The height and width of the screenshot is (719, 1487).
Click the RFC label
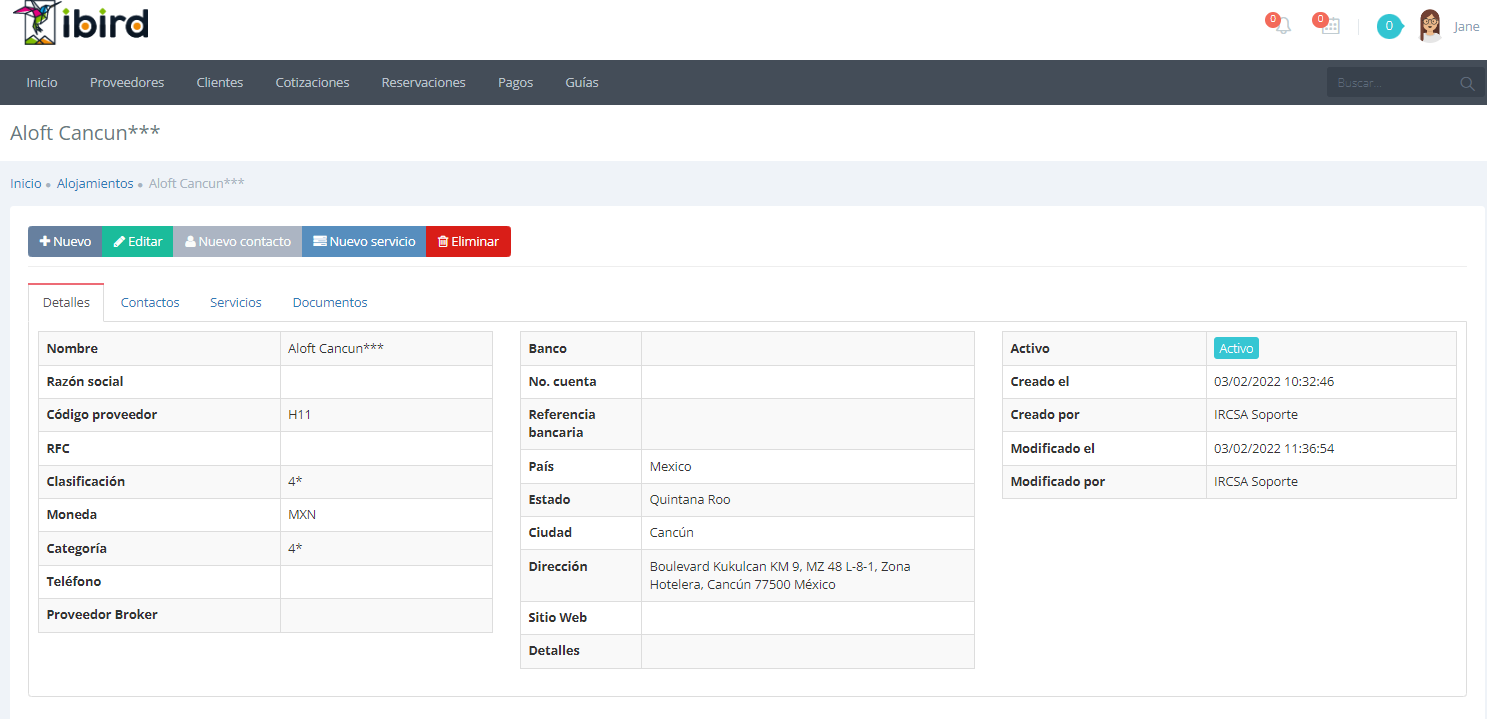click(x=58, y=449)
